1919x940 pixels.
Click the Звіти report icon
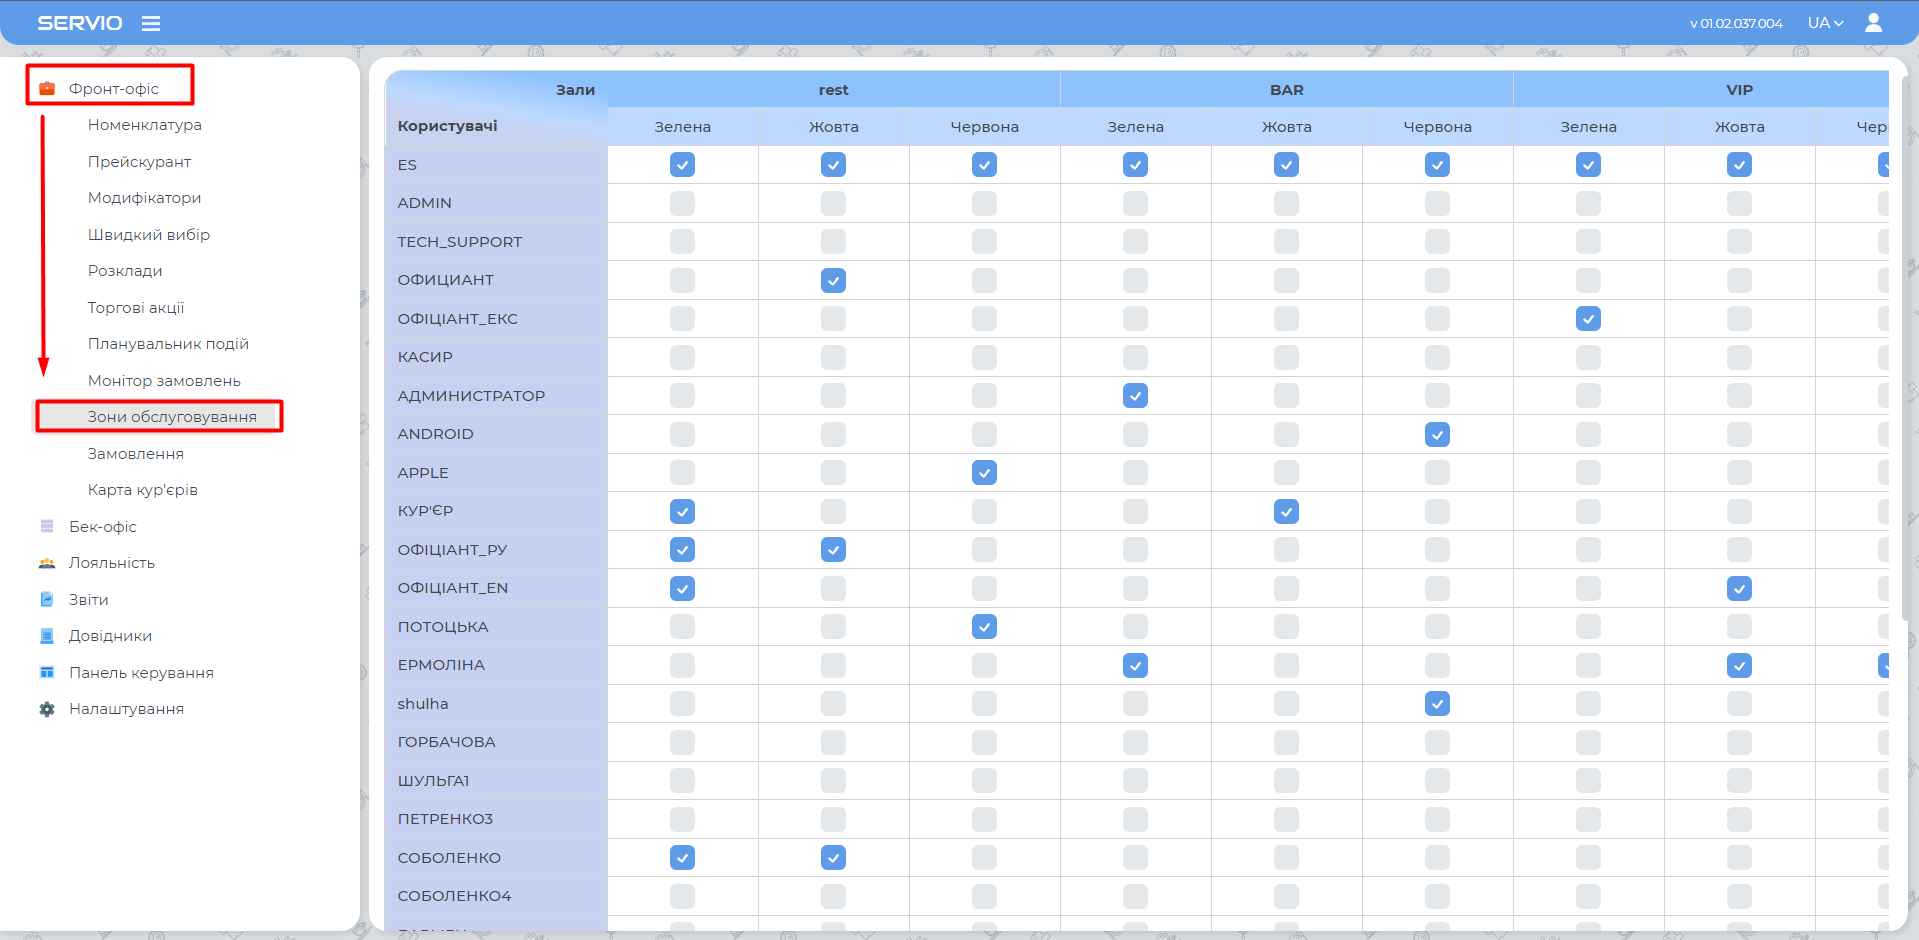coord(47,599)
